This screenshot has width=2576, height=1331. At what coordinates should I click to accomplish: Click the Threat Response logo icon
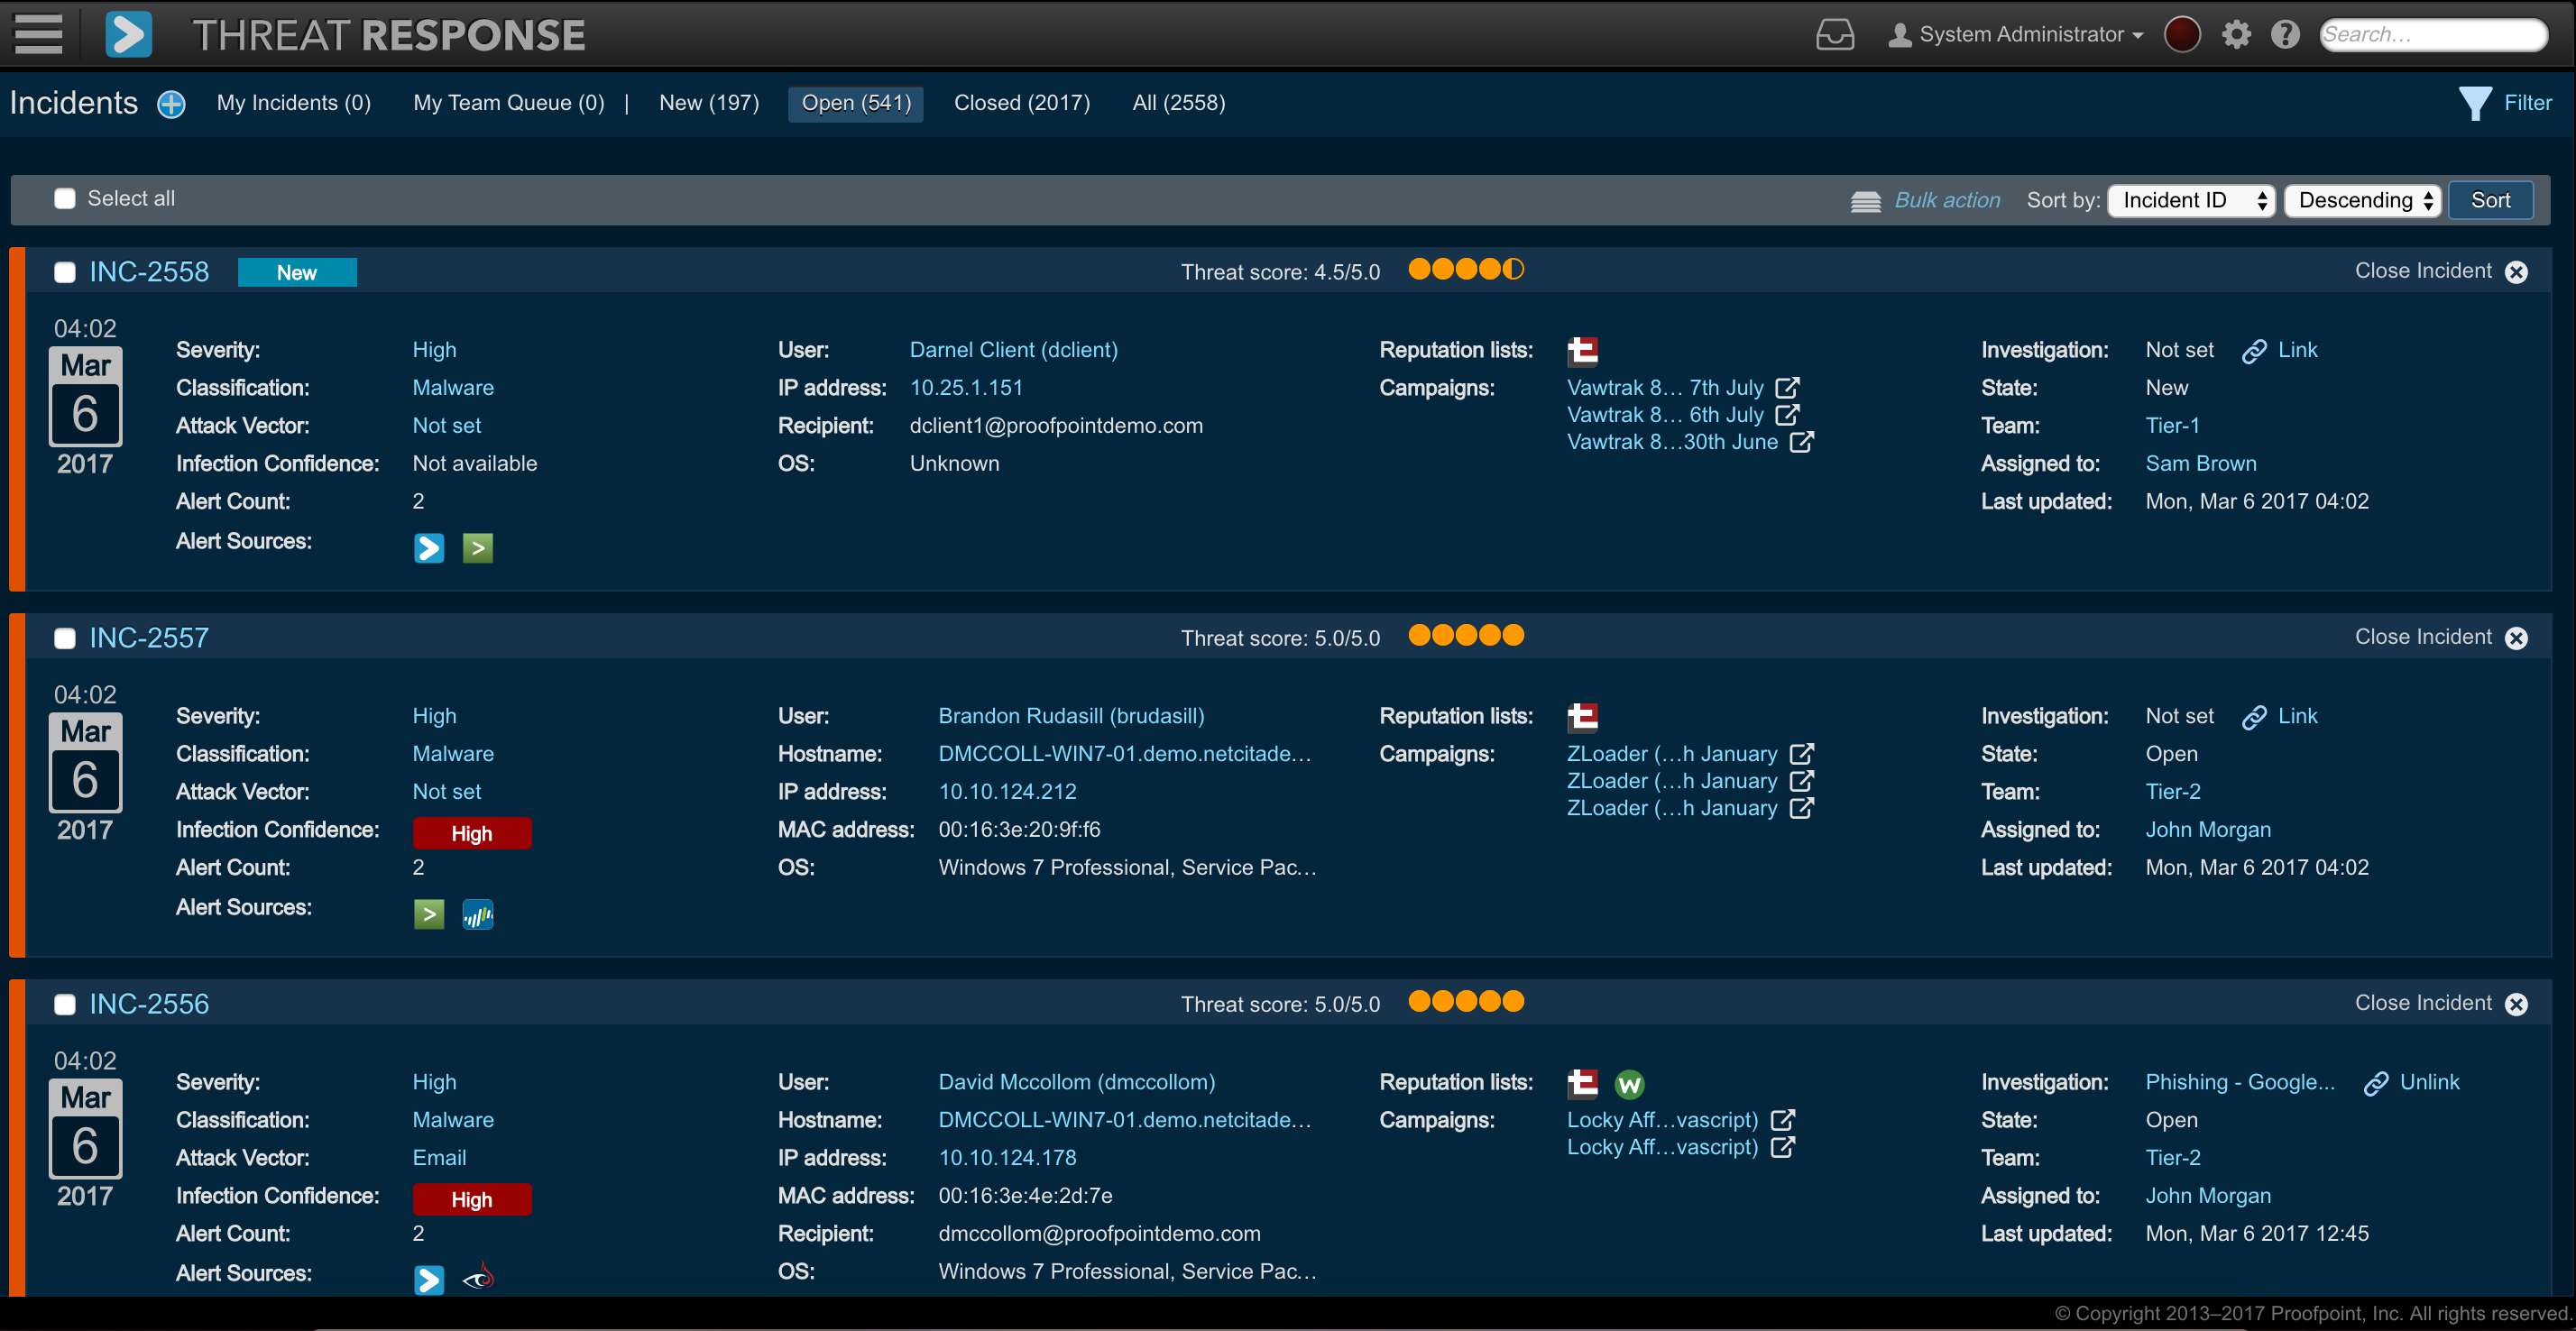pos(129,34)
